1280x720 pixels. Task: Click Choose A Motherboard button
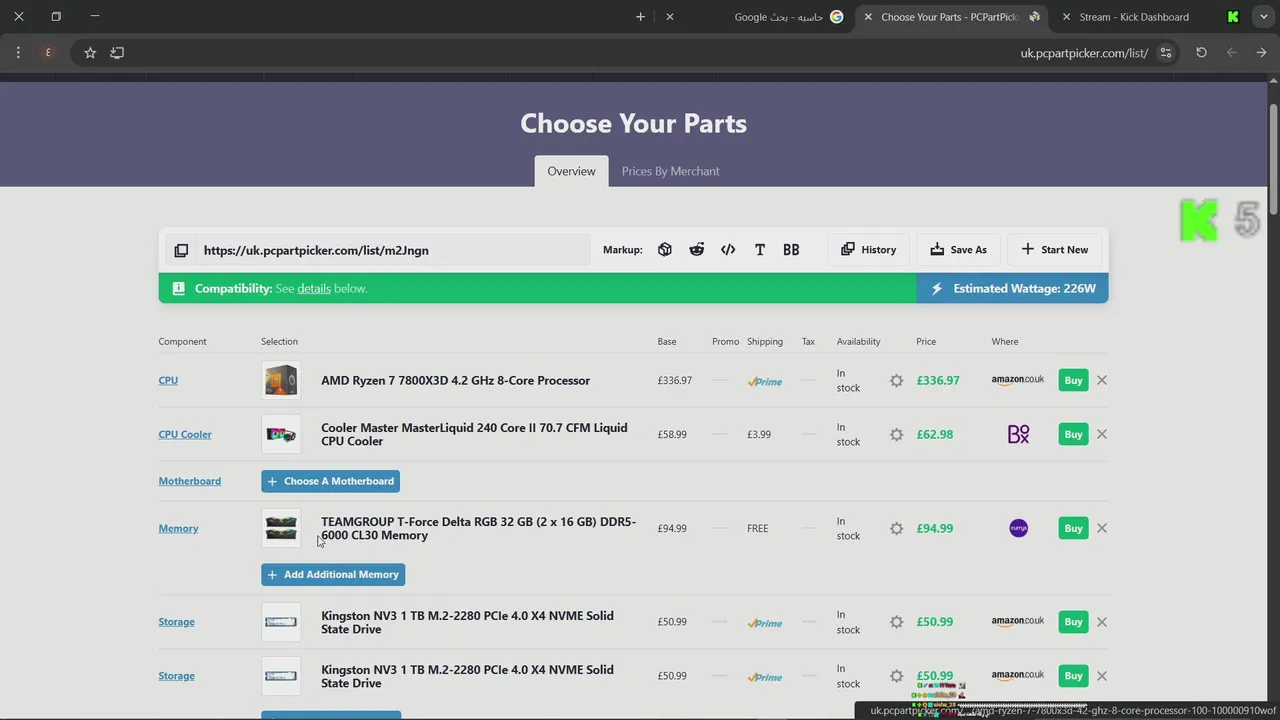(330, 481)
